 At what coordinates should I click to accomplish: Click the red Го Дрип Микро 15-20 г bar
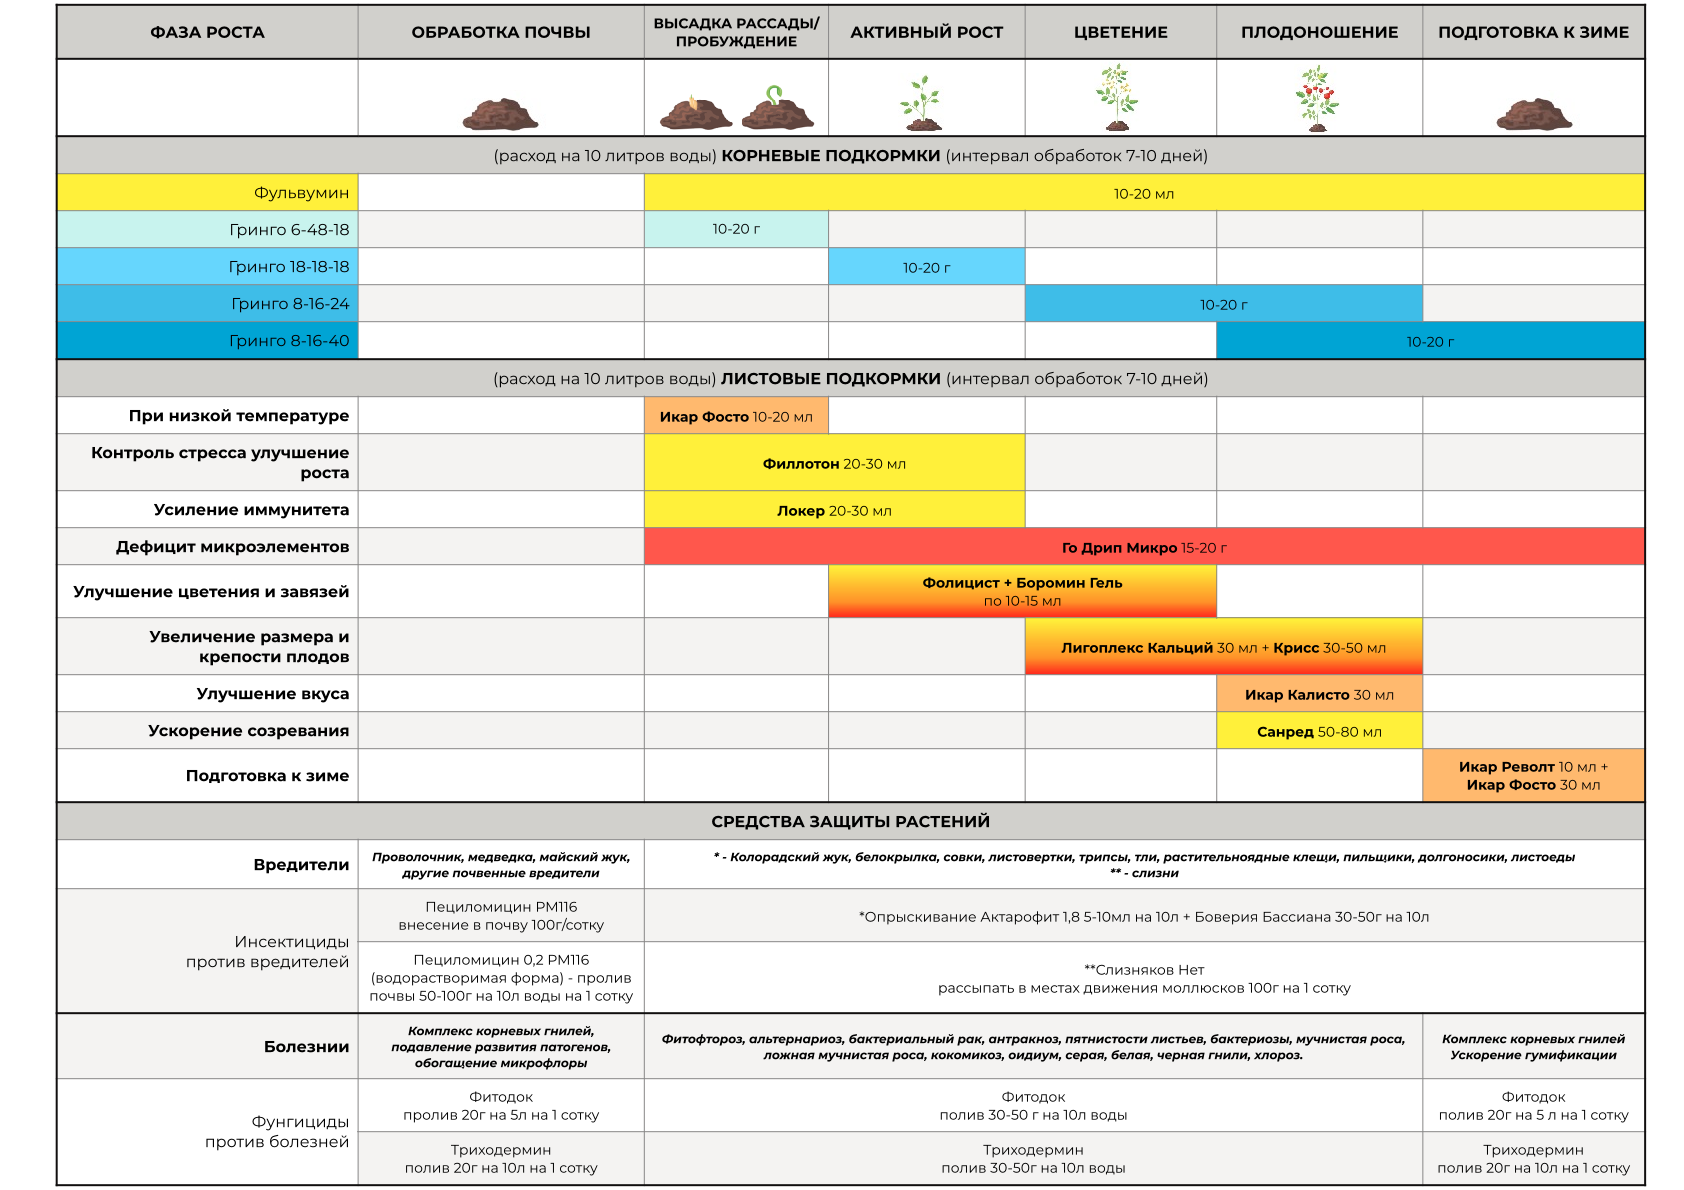(1144, 546)
